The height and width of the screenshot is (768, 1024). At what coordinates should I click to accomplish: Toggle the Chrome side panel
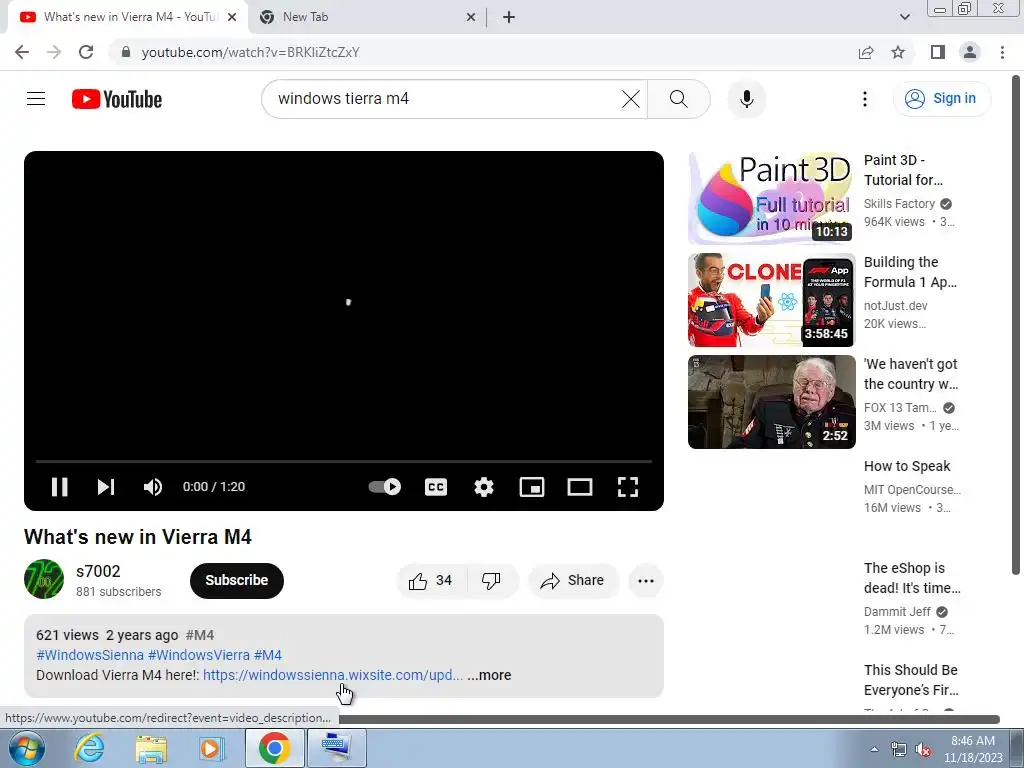point(938,52)
